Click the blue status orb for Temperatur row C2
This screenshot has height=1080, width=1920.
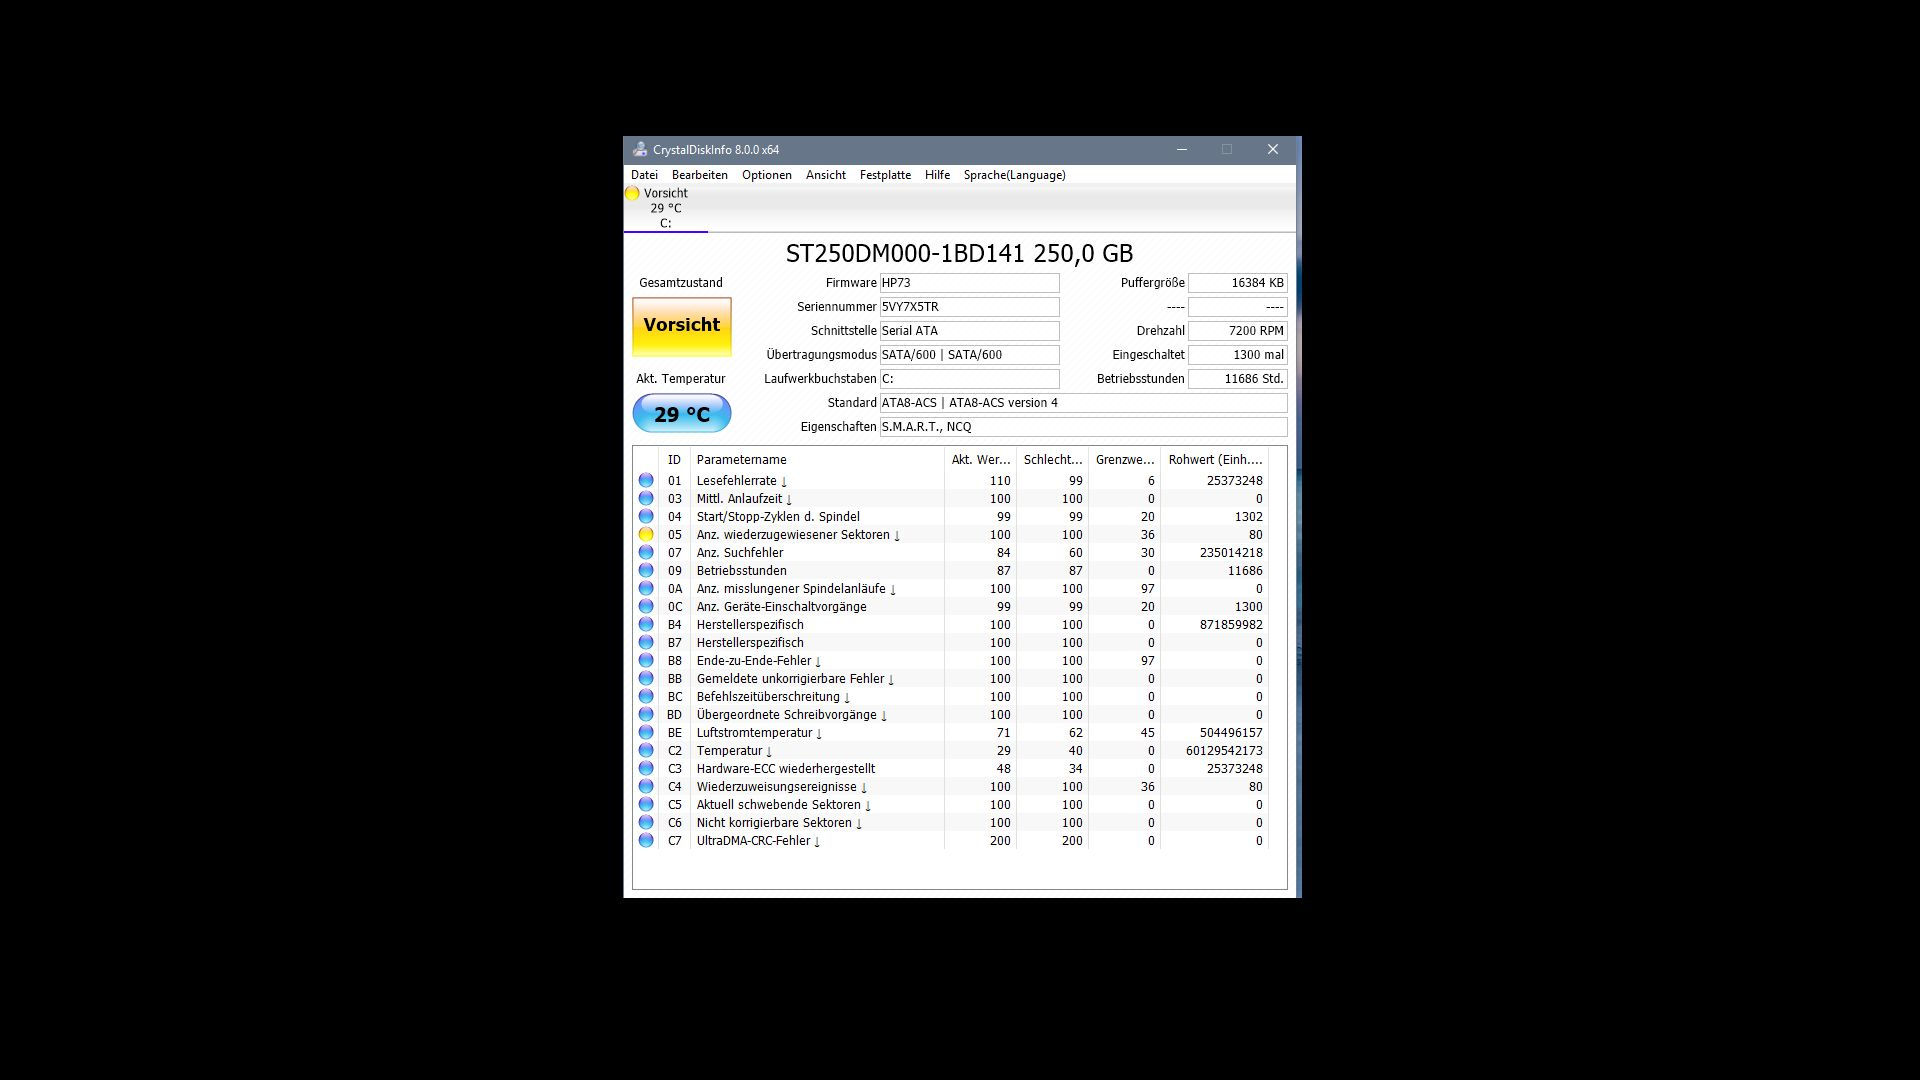(x=646, y=751)
